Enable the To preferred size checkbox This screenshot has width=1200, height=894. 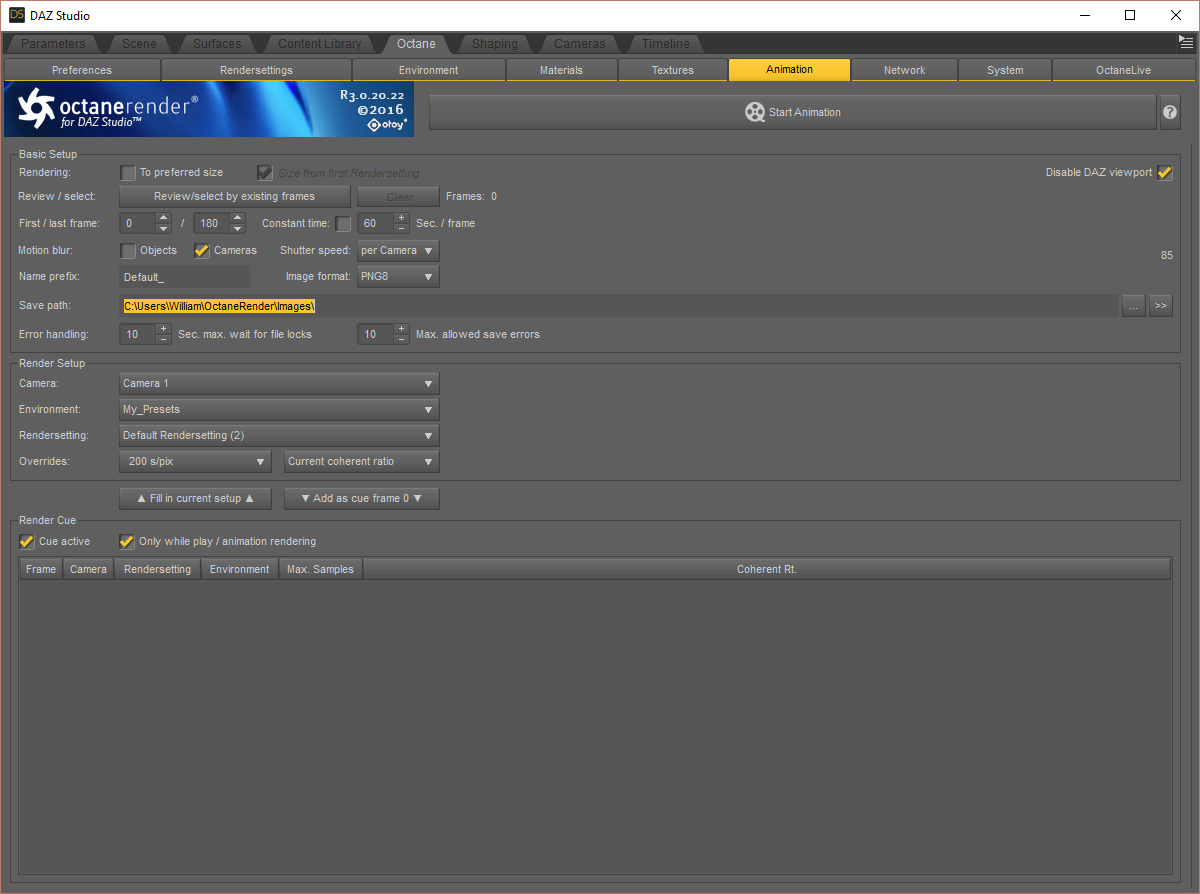point(128,173)
